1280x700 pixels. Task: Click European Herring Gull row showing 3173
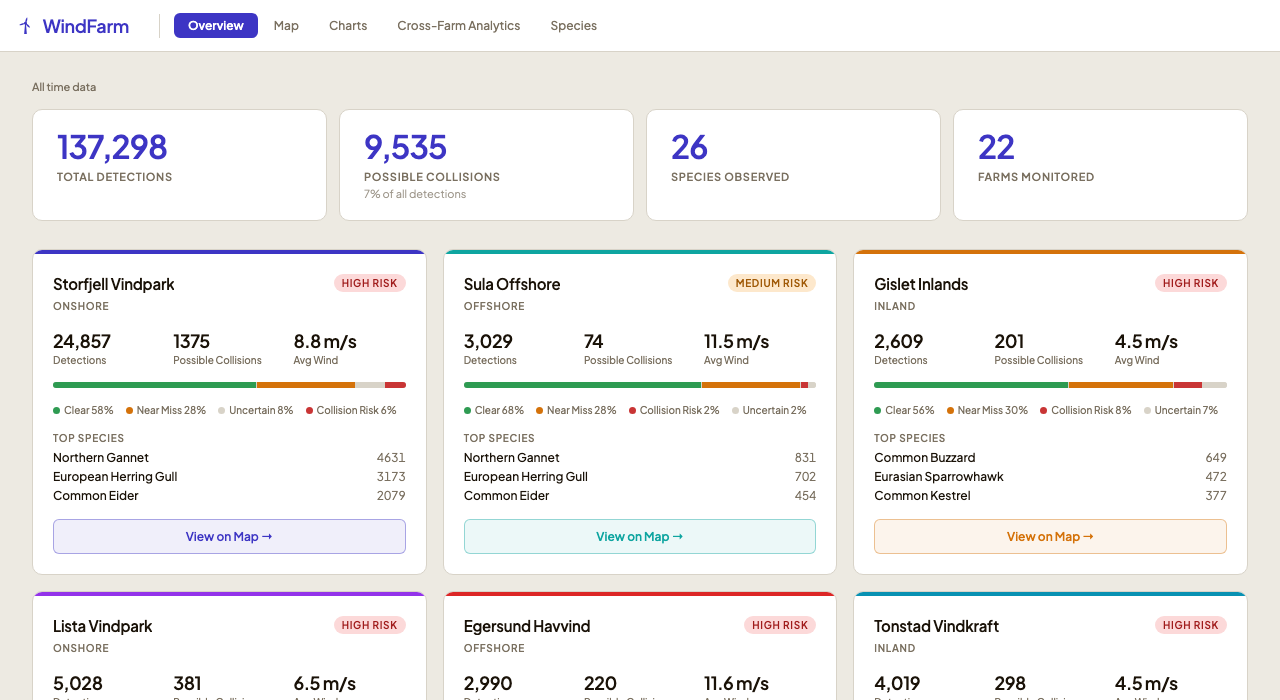click(x=229, y=477)
